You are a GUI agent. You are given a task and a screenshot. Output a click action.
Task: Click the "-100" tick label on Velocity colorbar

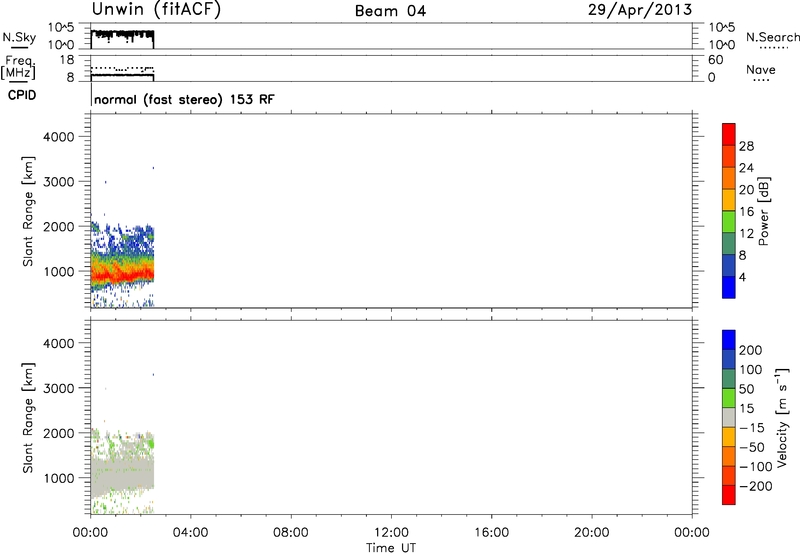pyautogui.click(x=756, y=467)
